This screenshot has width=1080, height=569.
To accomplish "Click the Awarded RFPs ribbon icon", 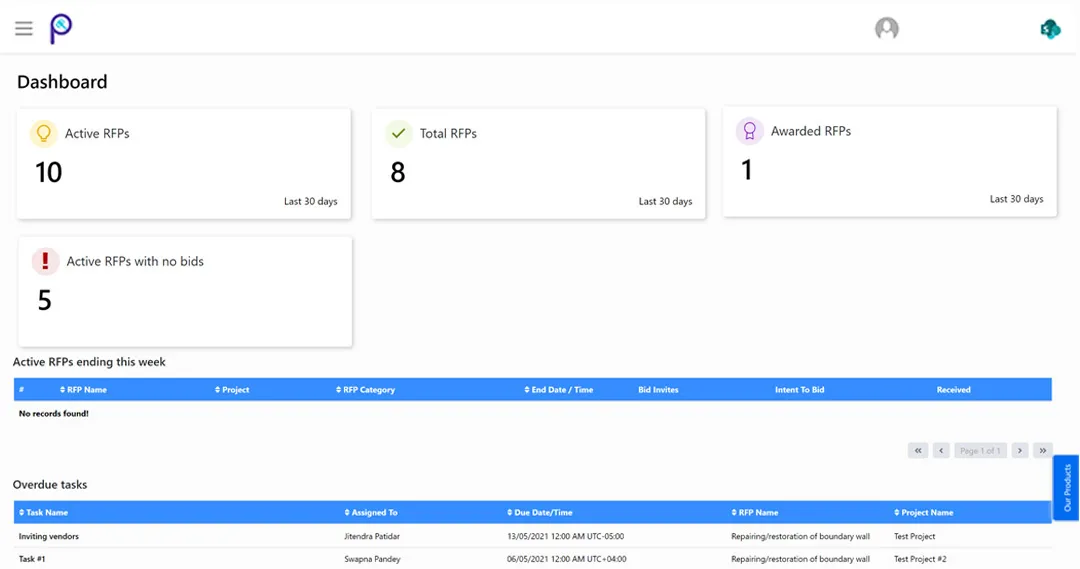I will tap(748, 131).
